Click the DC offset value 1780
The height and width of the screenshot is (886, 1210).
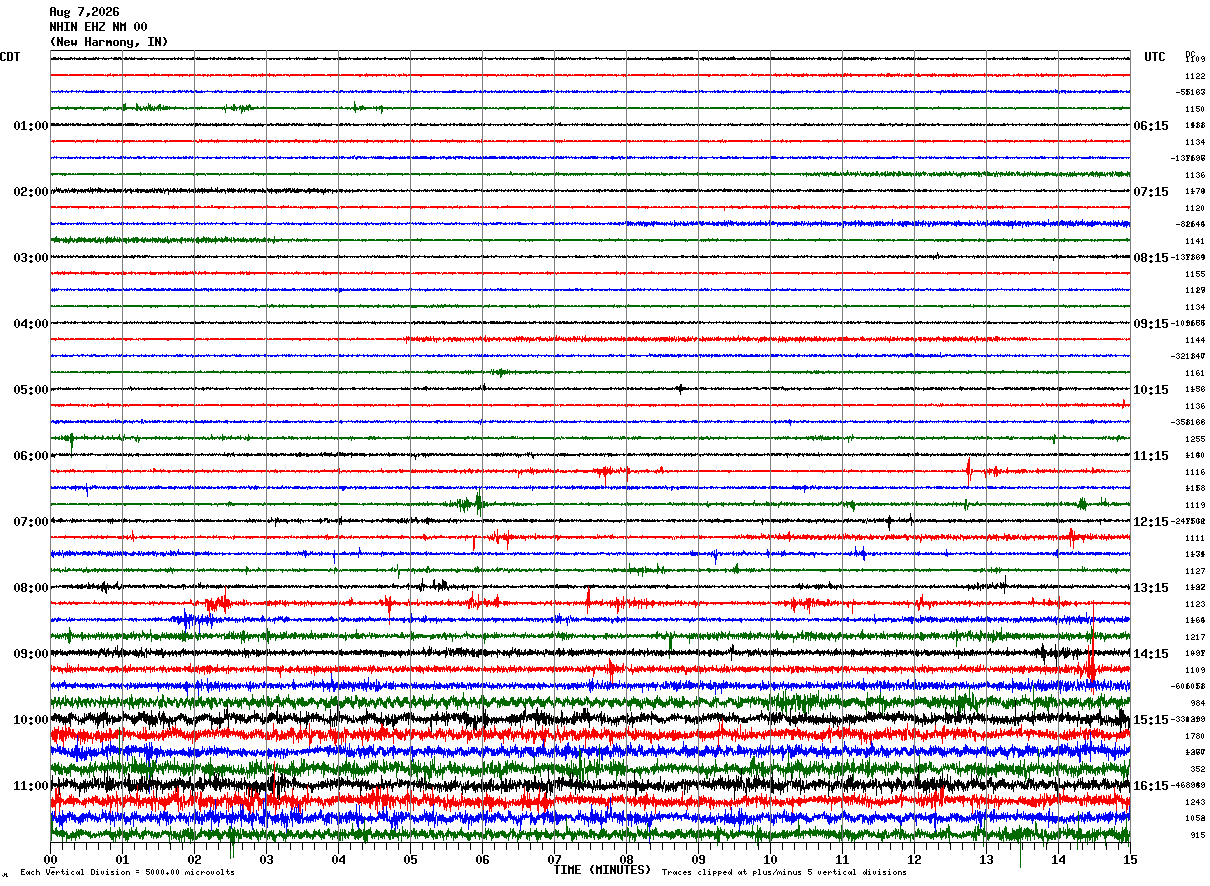coord(1194,736)
